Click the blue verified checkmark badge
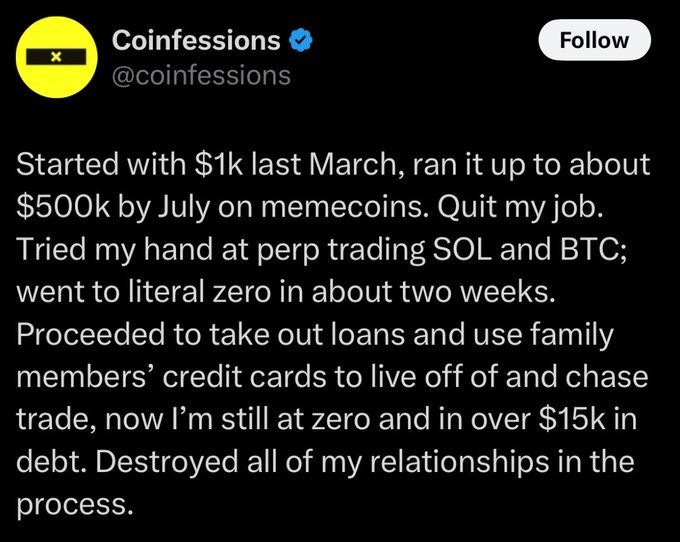This screenshot has height=542, width=680. pos(301,41)
